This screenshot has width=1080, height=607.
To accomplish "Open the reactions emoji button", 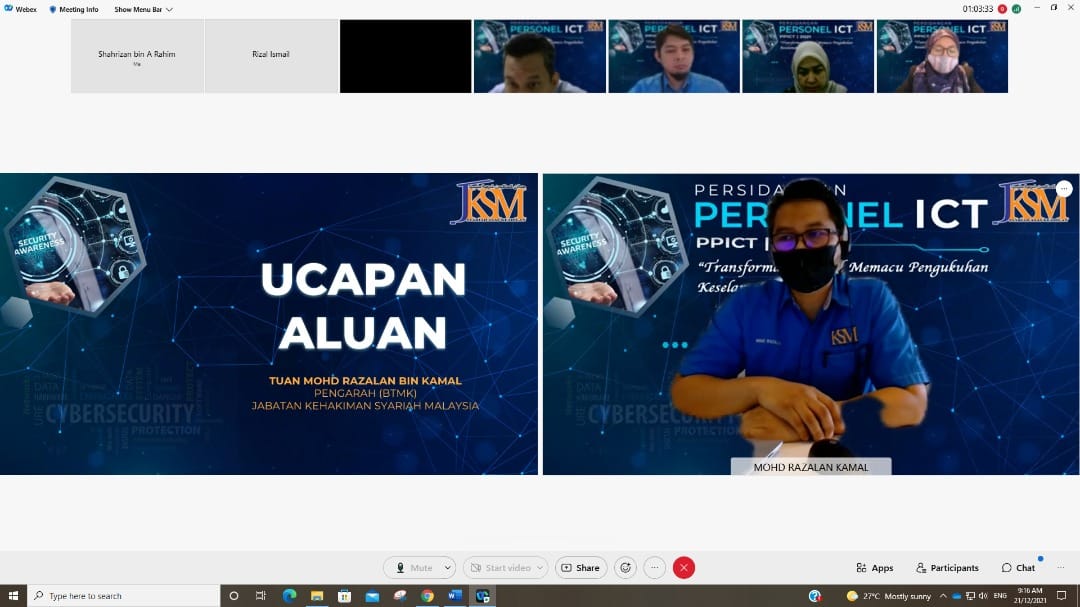I will pos(625,568).
